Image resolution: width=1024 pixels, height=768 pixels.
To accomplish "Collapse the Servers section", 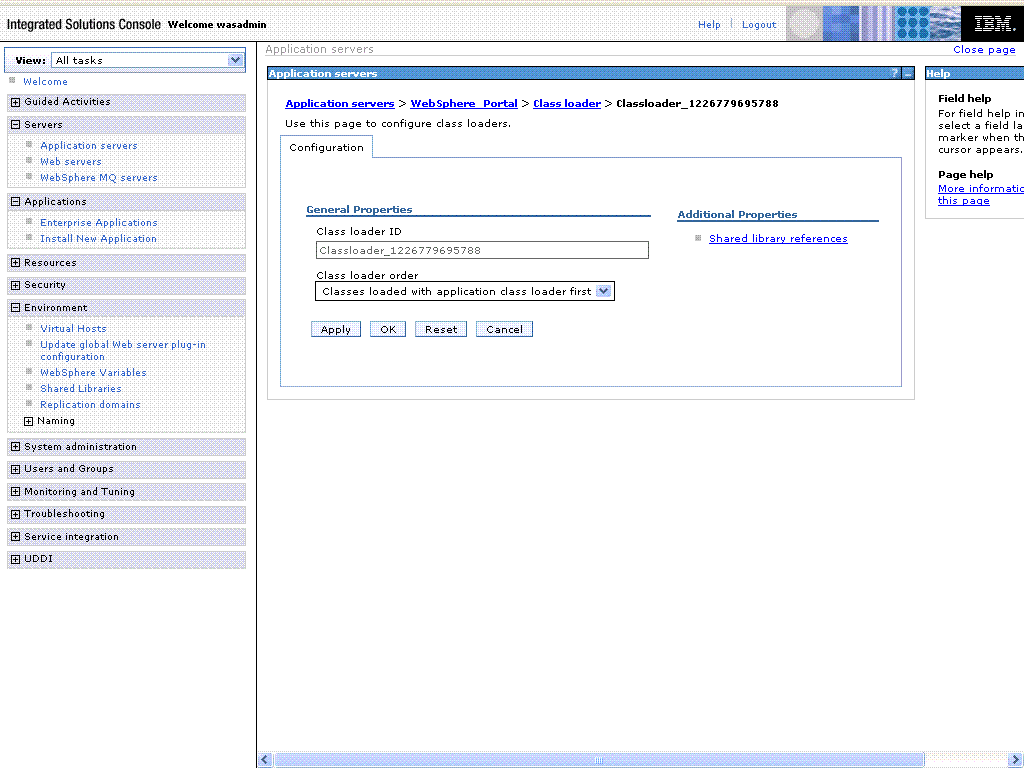I will tap(16, 125).
